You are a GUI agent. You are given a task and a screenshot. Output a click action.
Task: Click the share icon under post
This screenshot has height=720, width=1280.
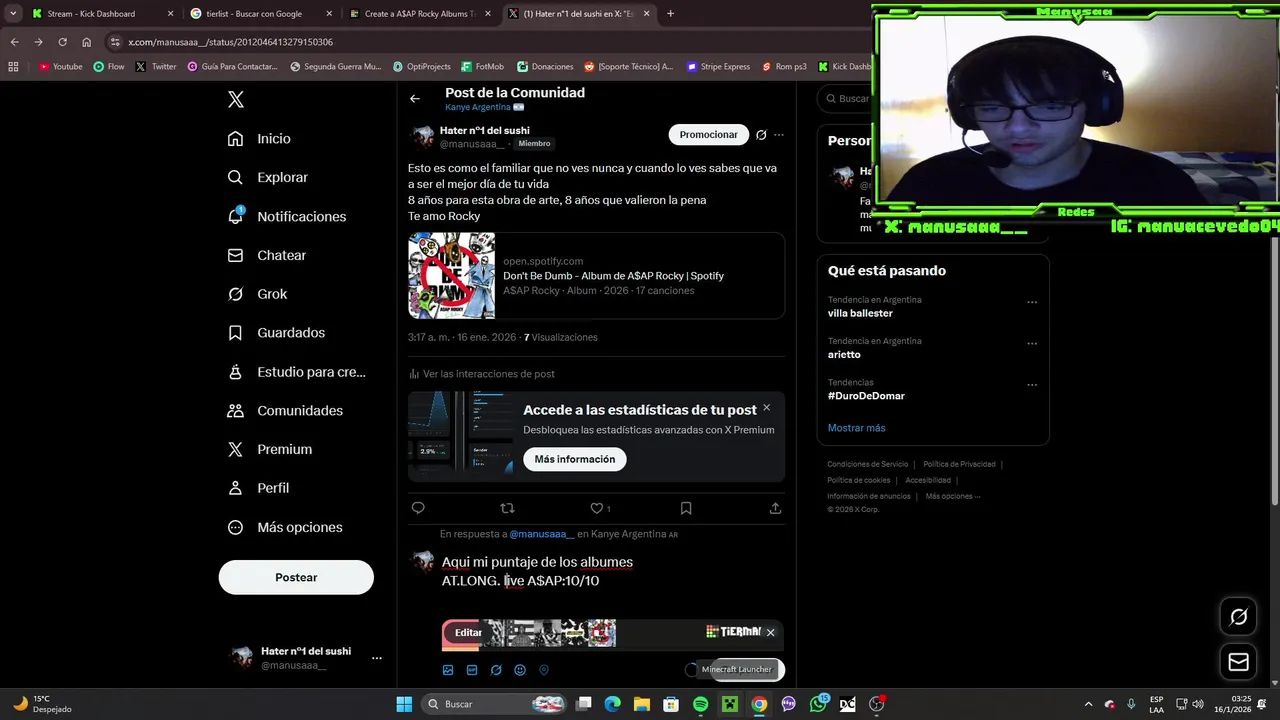(775, 508)
